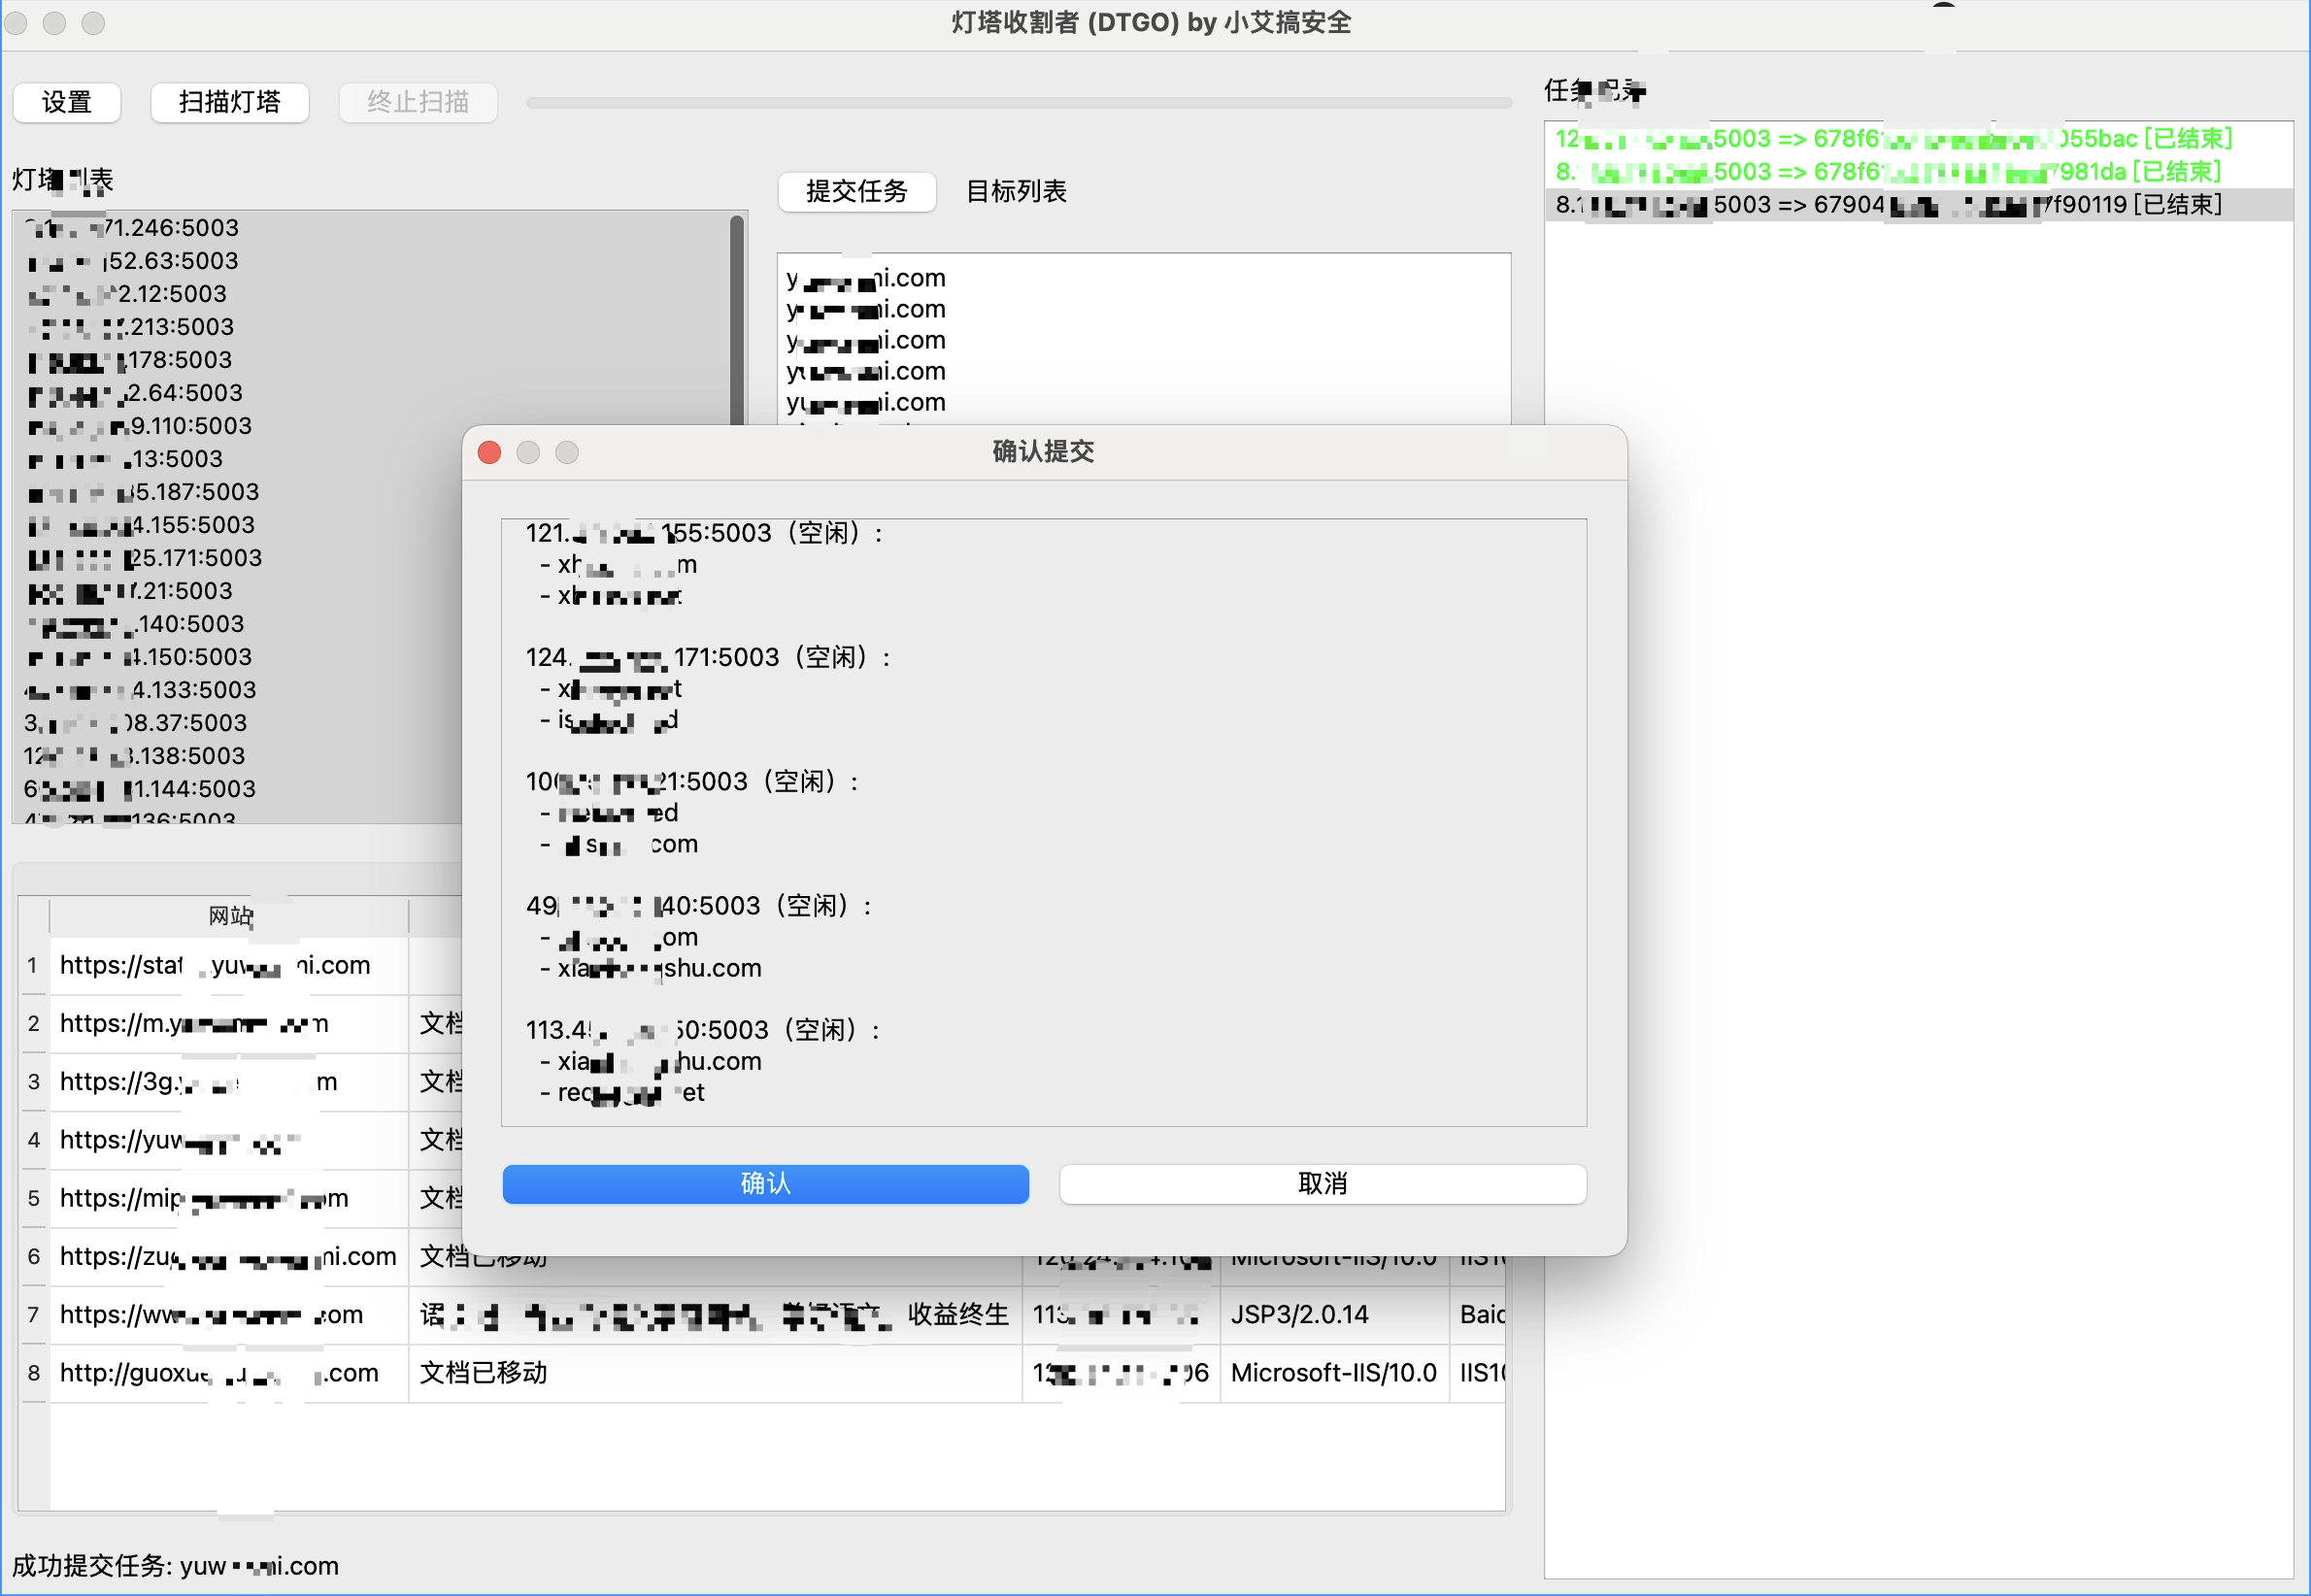Select row 7 with JSP3/2.0.14 server
The height and width of the screenshot is (1596, 2311).
pyautogui.click(x=1298, y=1315)
